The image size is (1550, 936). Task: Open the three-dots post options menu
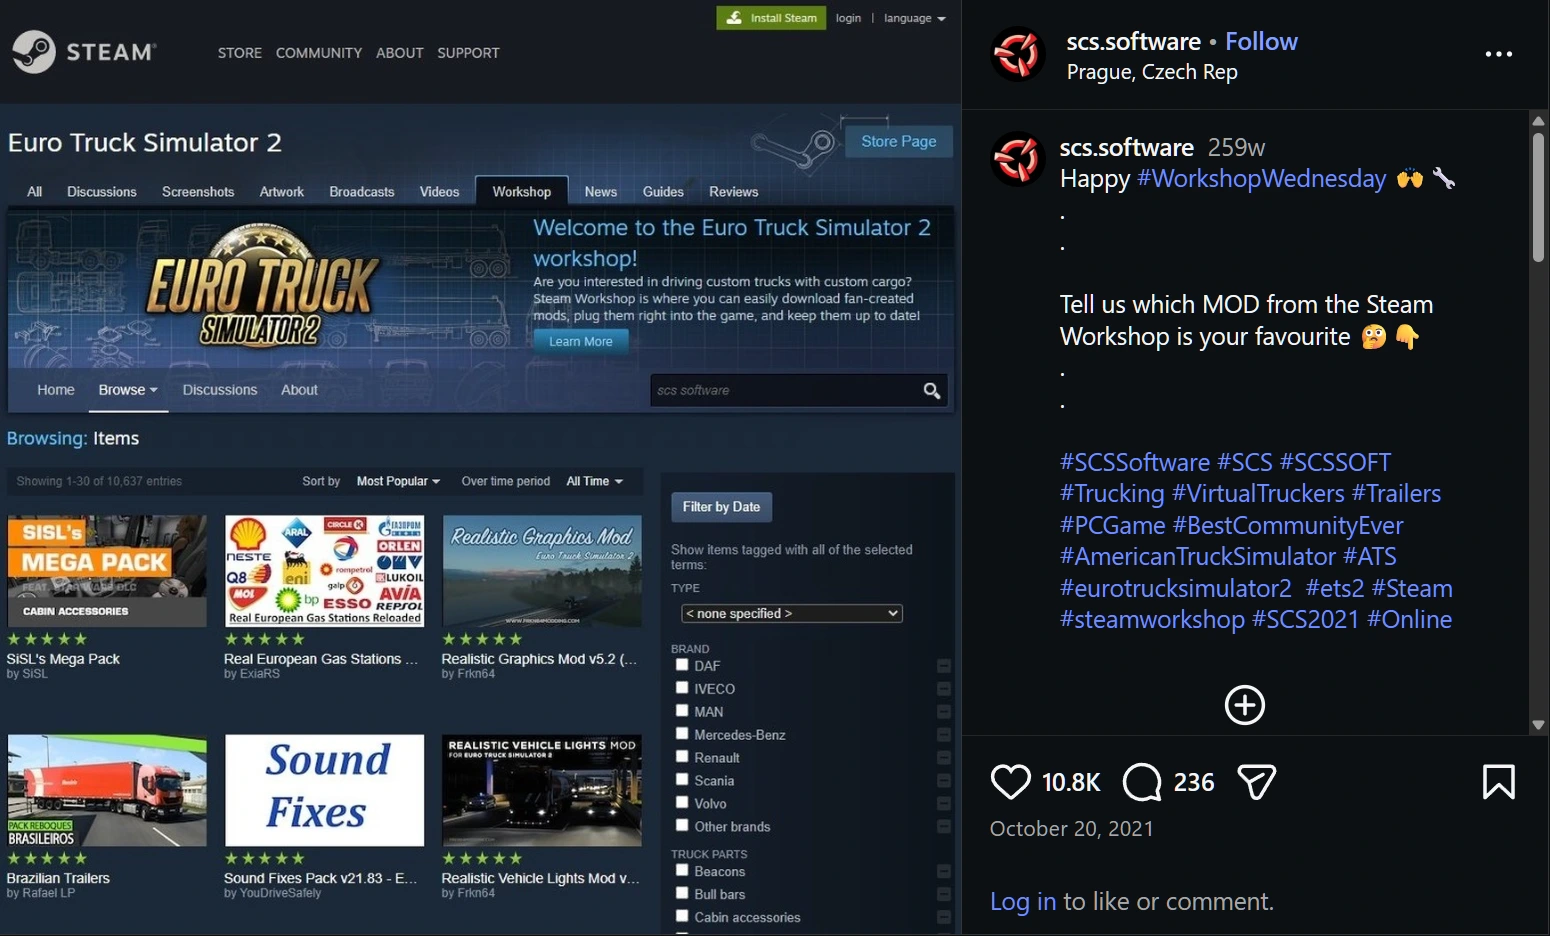(1498, 54)
